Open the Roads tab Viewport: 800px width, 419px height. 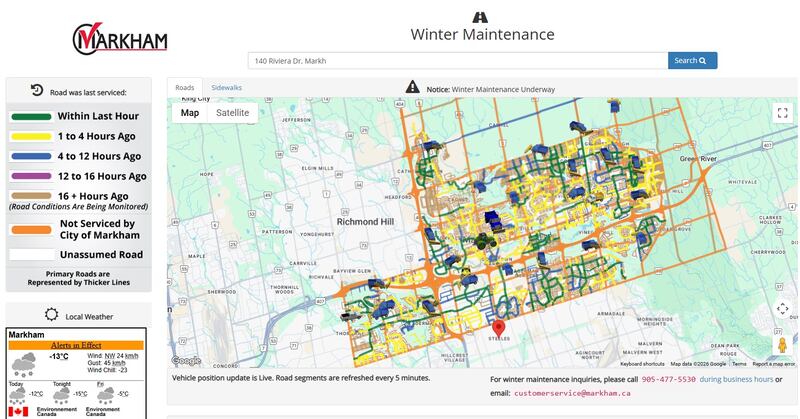tap(185, 88)
